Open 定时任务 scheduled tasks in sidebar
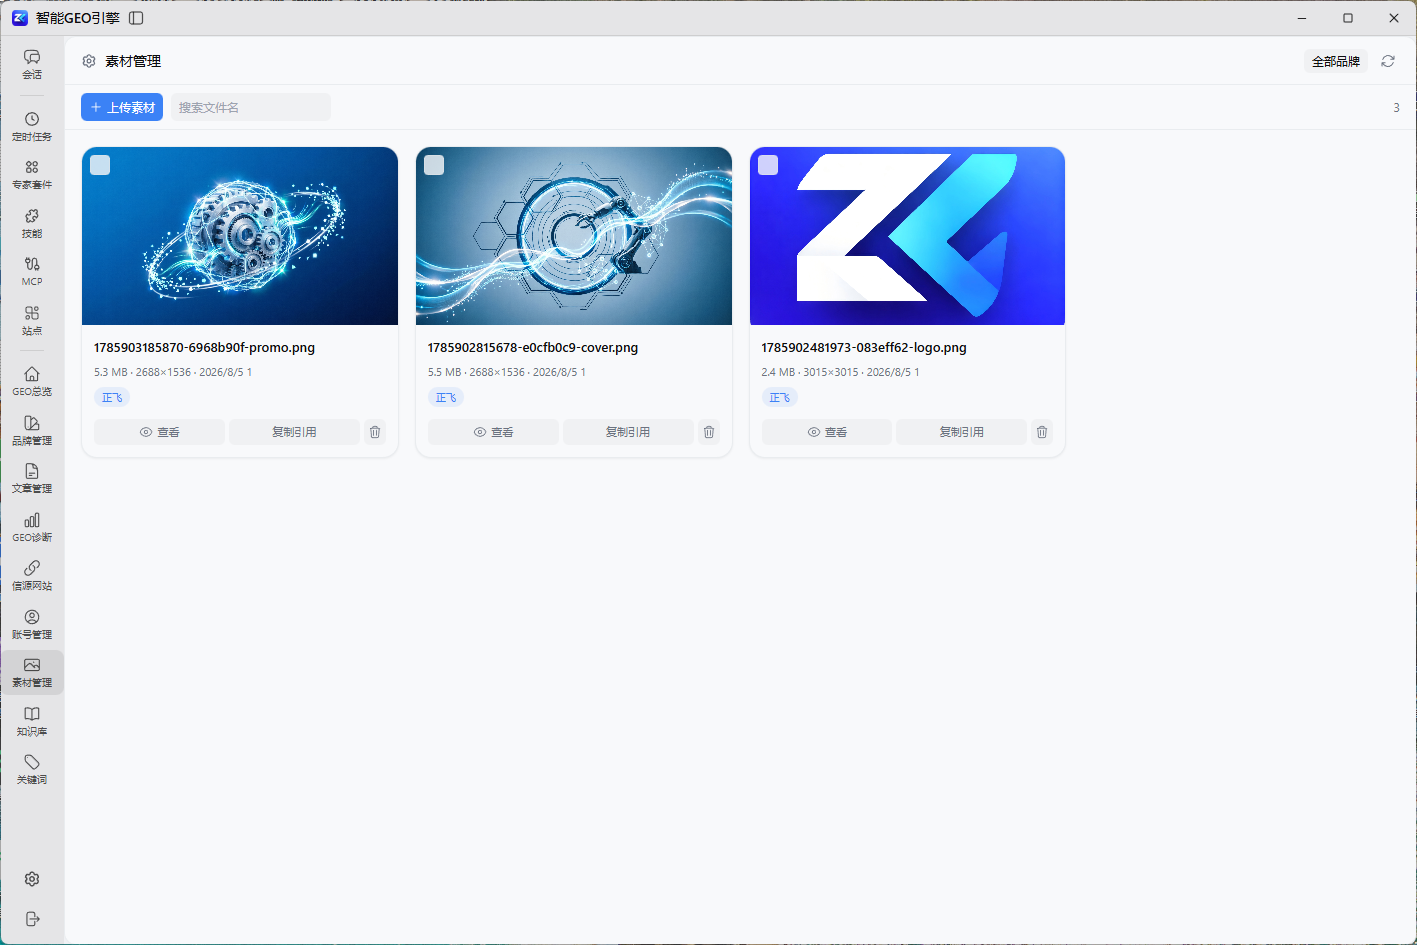This screenshot has height=945, width=1417. (x=32, y=126)
